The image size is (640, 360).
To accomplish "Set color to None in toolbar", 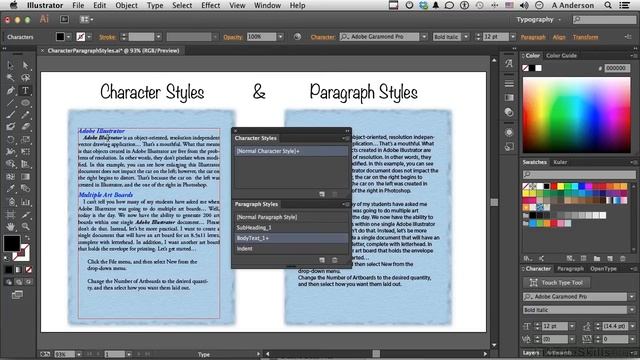I will 29,270.
